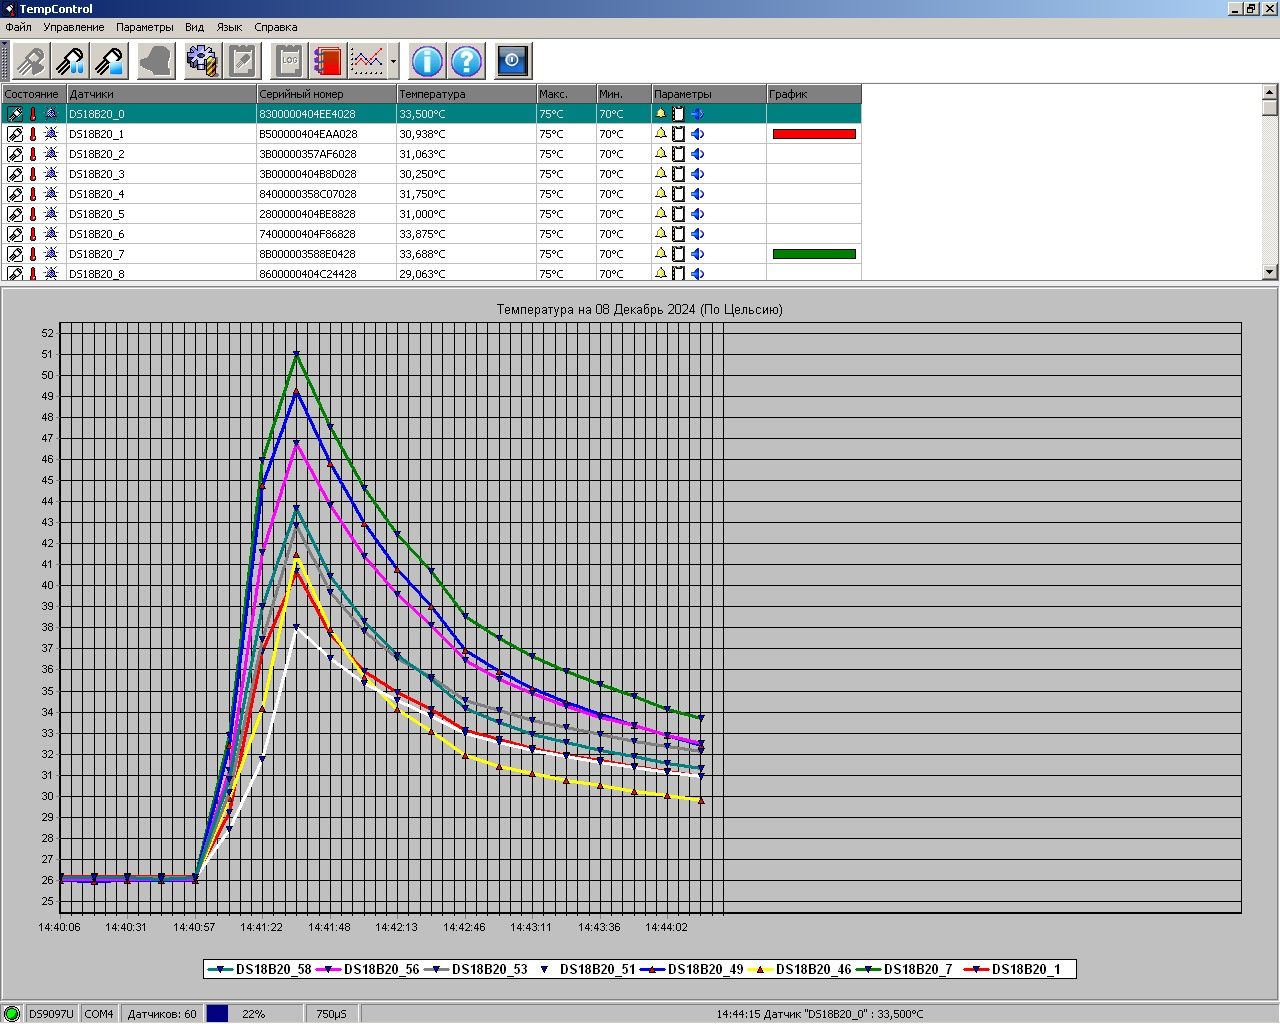Select the DS18B20_0 sensor row name

97,114
